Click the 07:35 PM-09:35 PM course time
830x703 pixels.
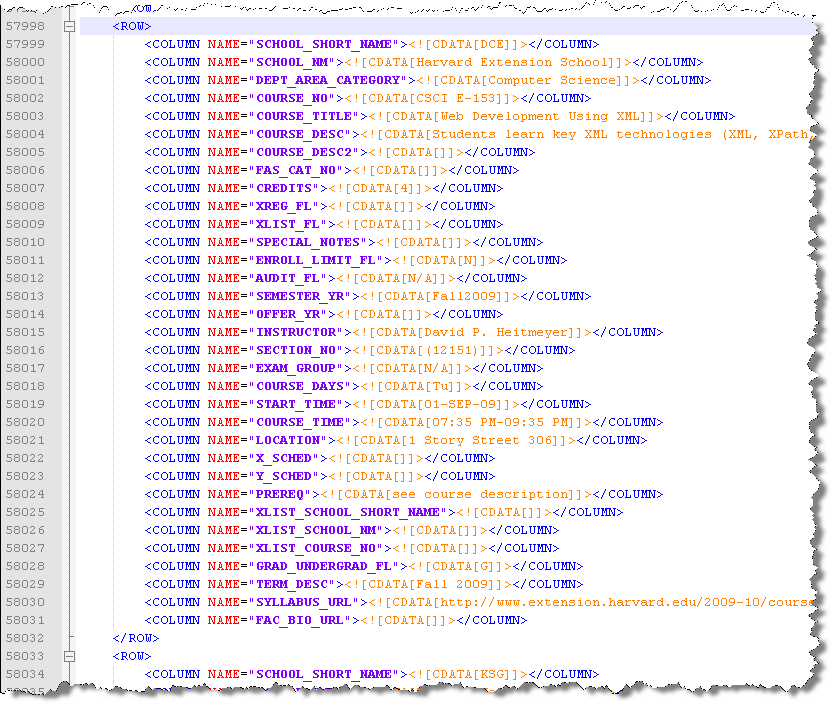(x=501, y=422)
